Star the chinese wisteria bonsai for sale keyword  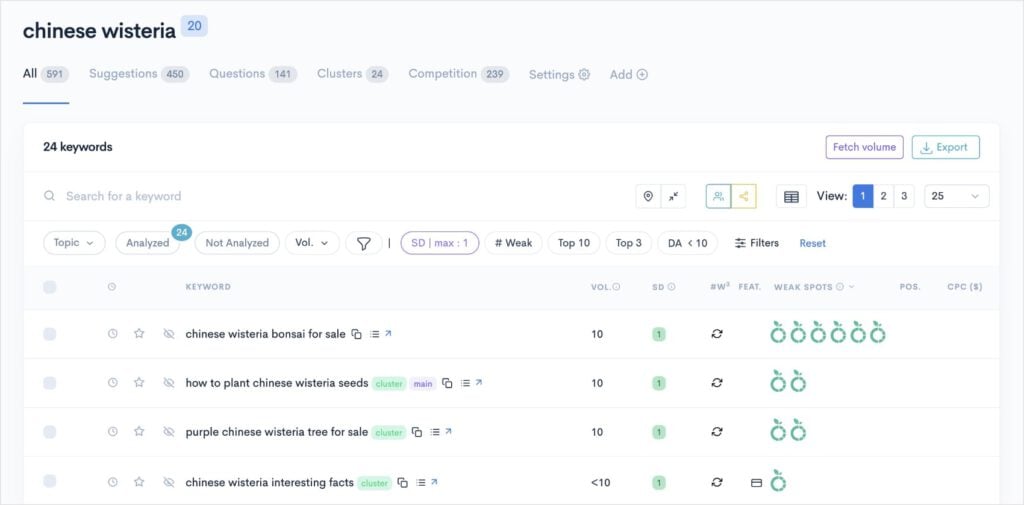139,334
